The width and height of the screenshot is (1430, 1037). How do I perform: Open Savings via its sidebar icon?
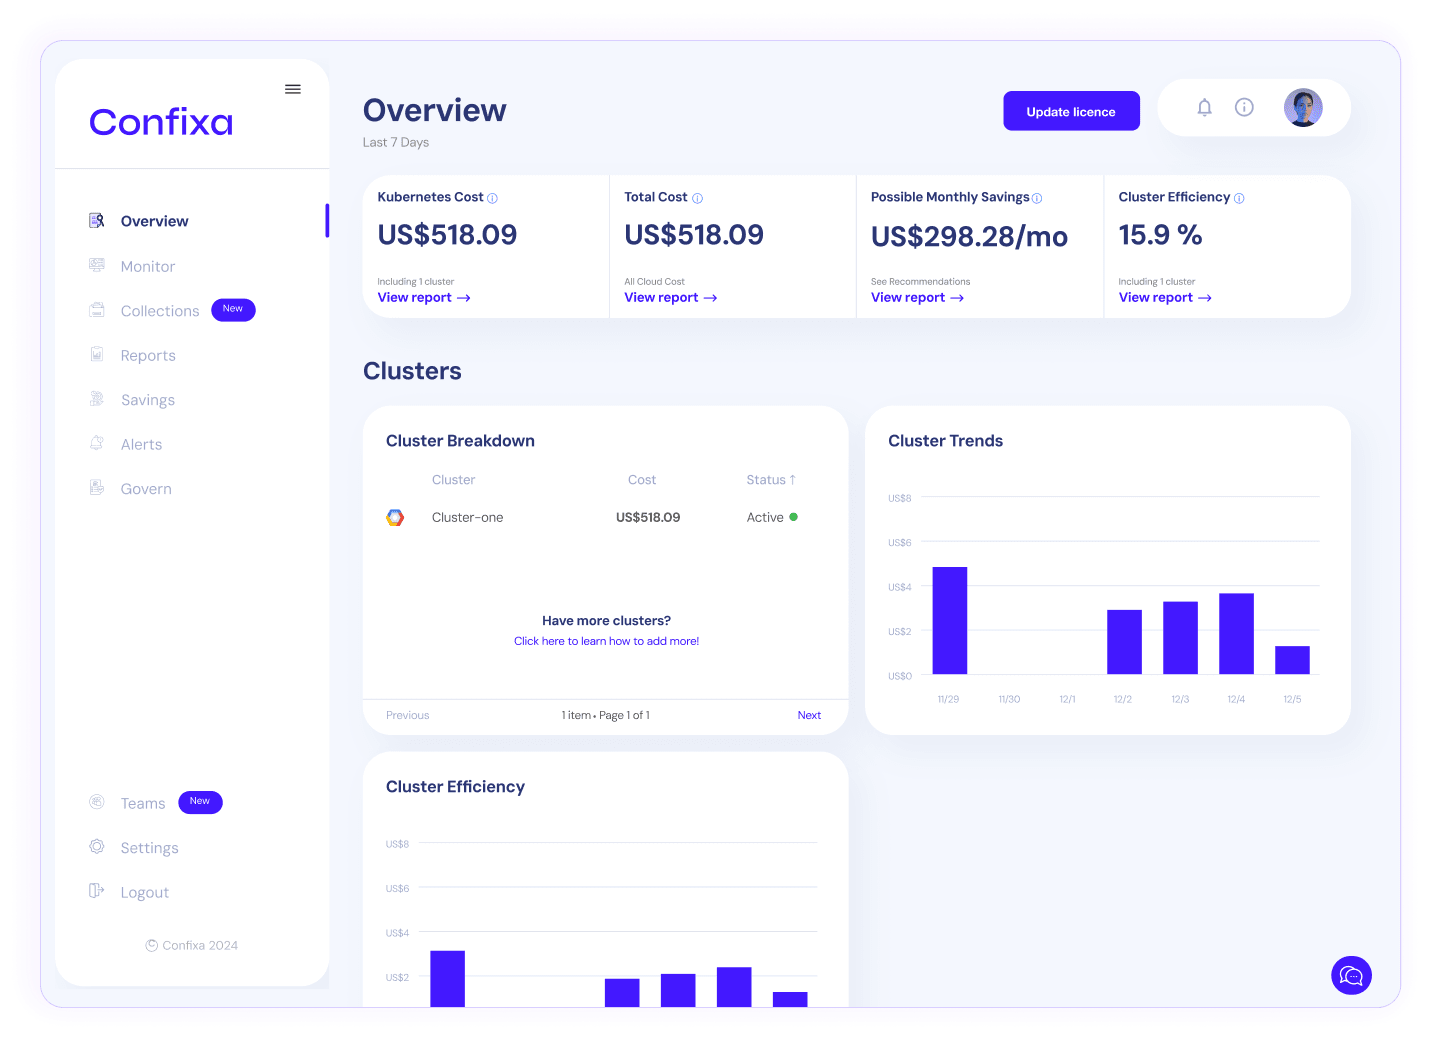97,399
